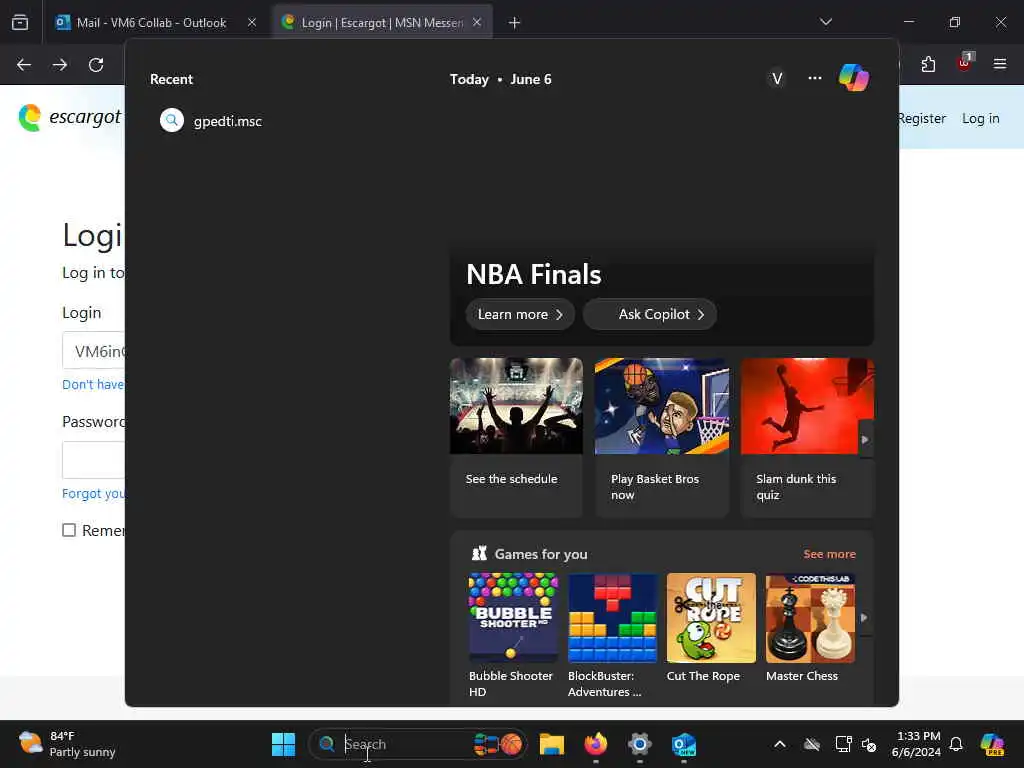Open the list all tabs dropdown

click(x=826, y=22)
